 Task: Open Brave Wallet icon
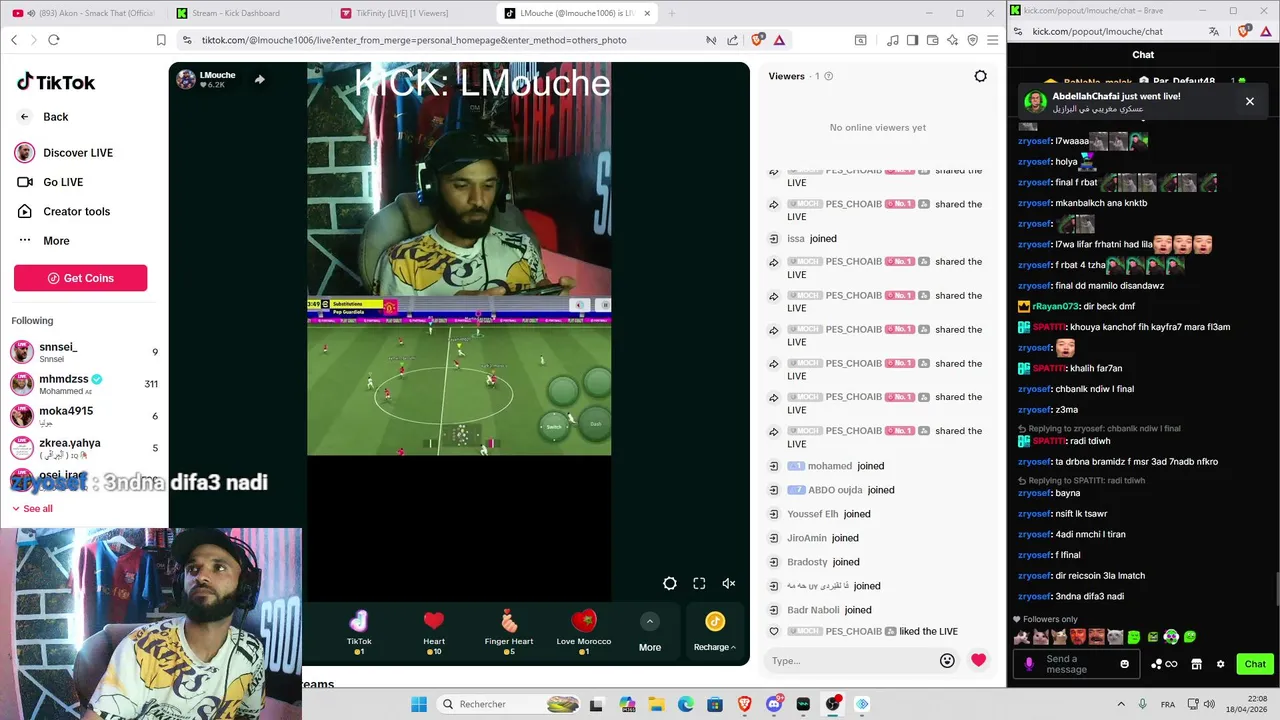click(932, 40)
